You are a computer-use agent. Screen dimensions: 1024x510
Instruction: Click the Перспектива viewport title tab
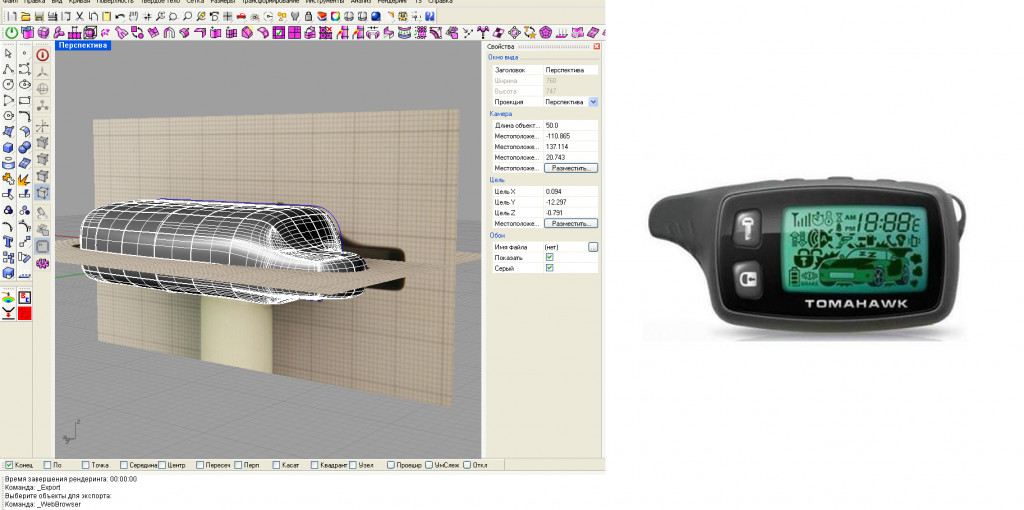click(x=83, y=45)
